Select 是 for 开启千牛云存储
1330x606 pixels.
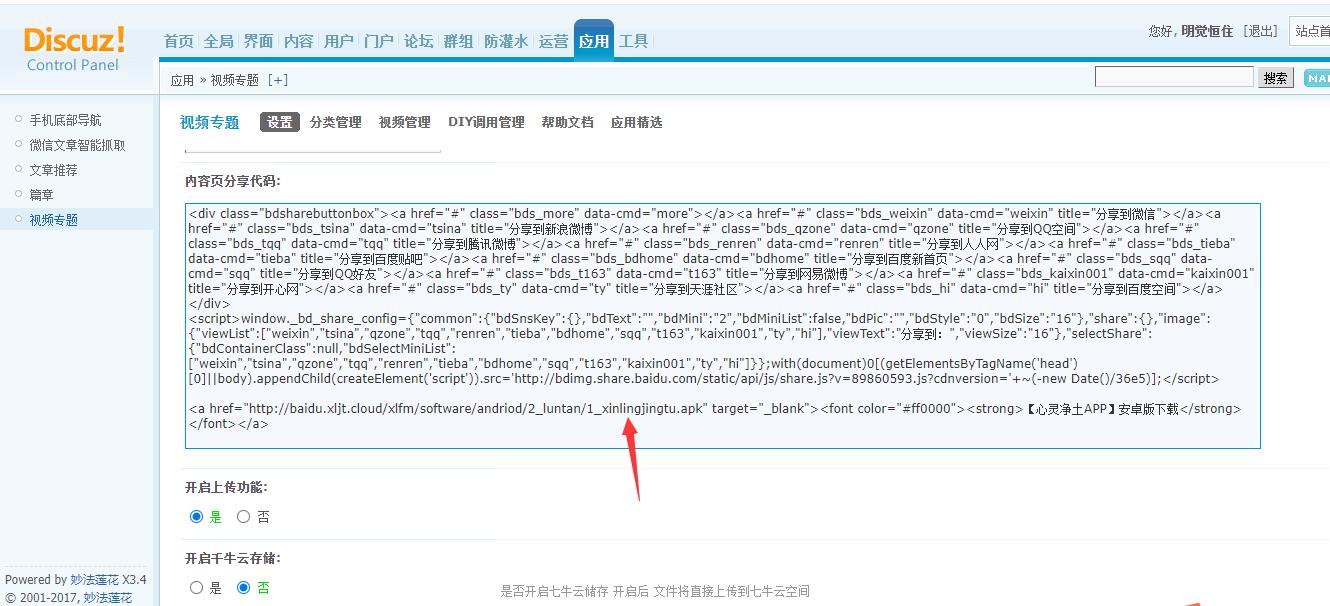tap(197, 588)
